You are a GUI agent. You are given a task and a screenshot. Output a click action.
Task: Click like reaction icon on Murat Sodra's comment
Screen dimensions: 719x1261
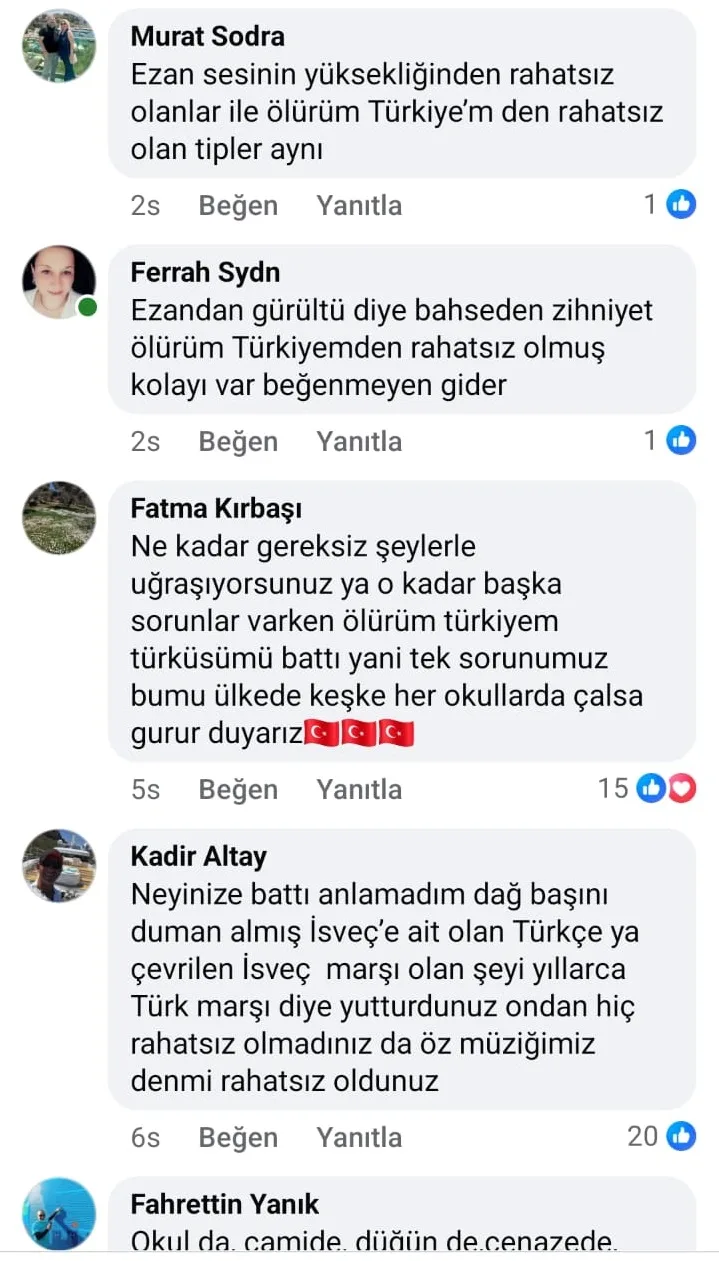click(681, 204)
